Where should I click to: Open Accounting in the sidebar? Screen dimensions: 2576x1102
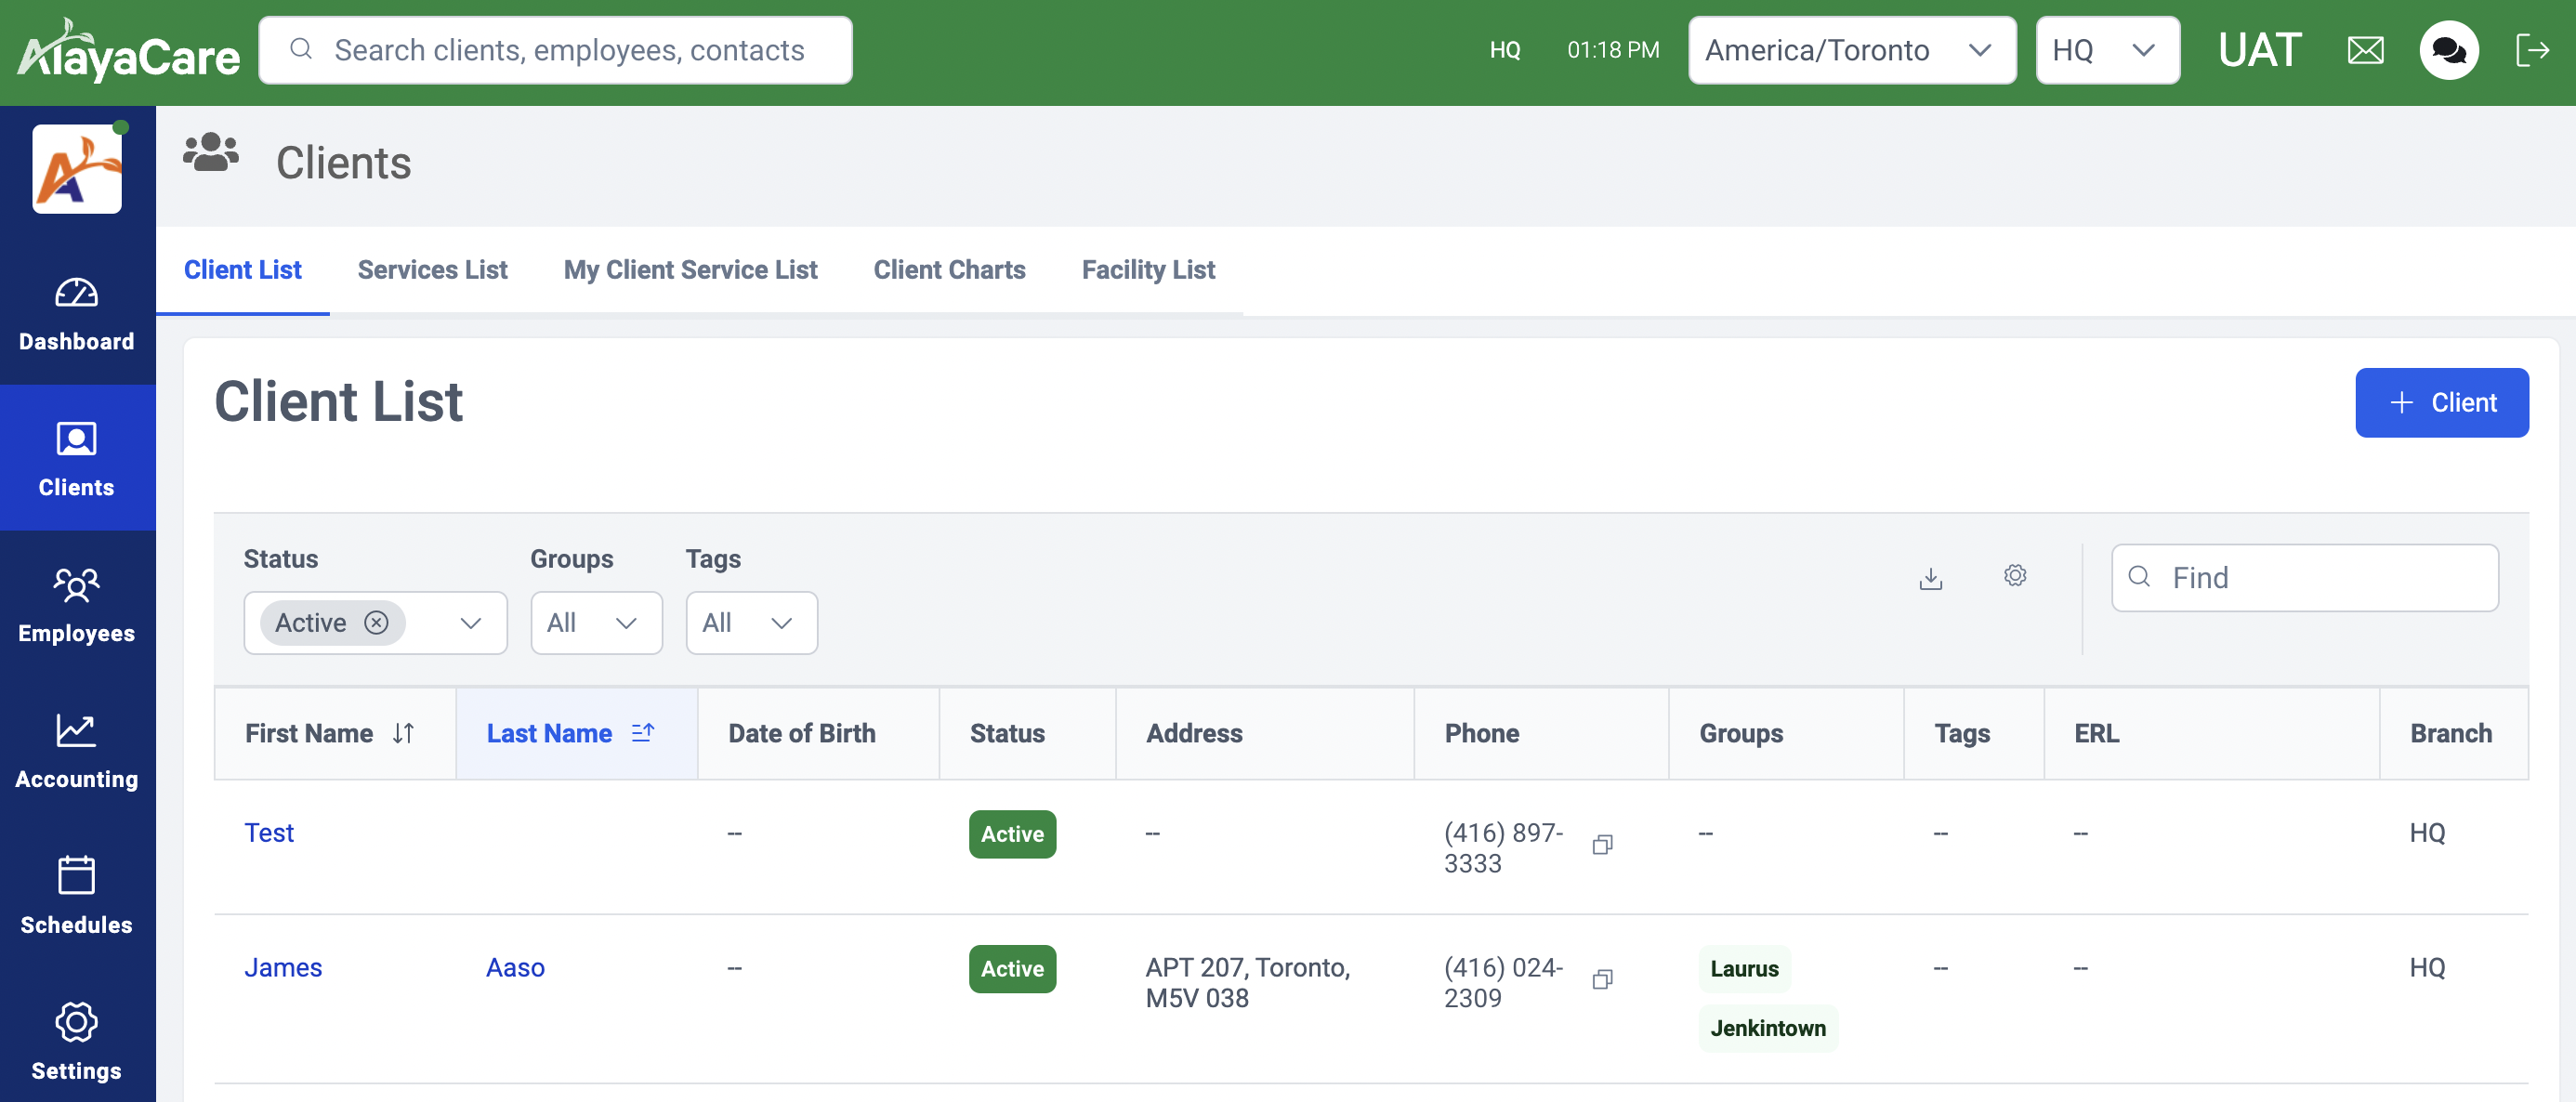tap(76, 751)
